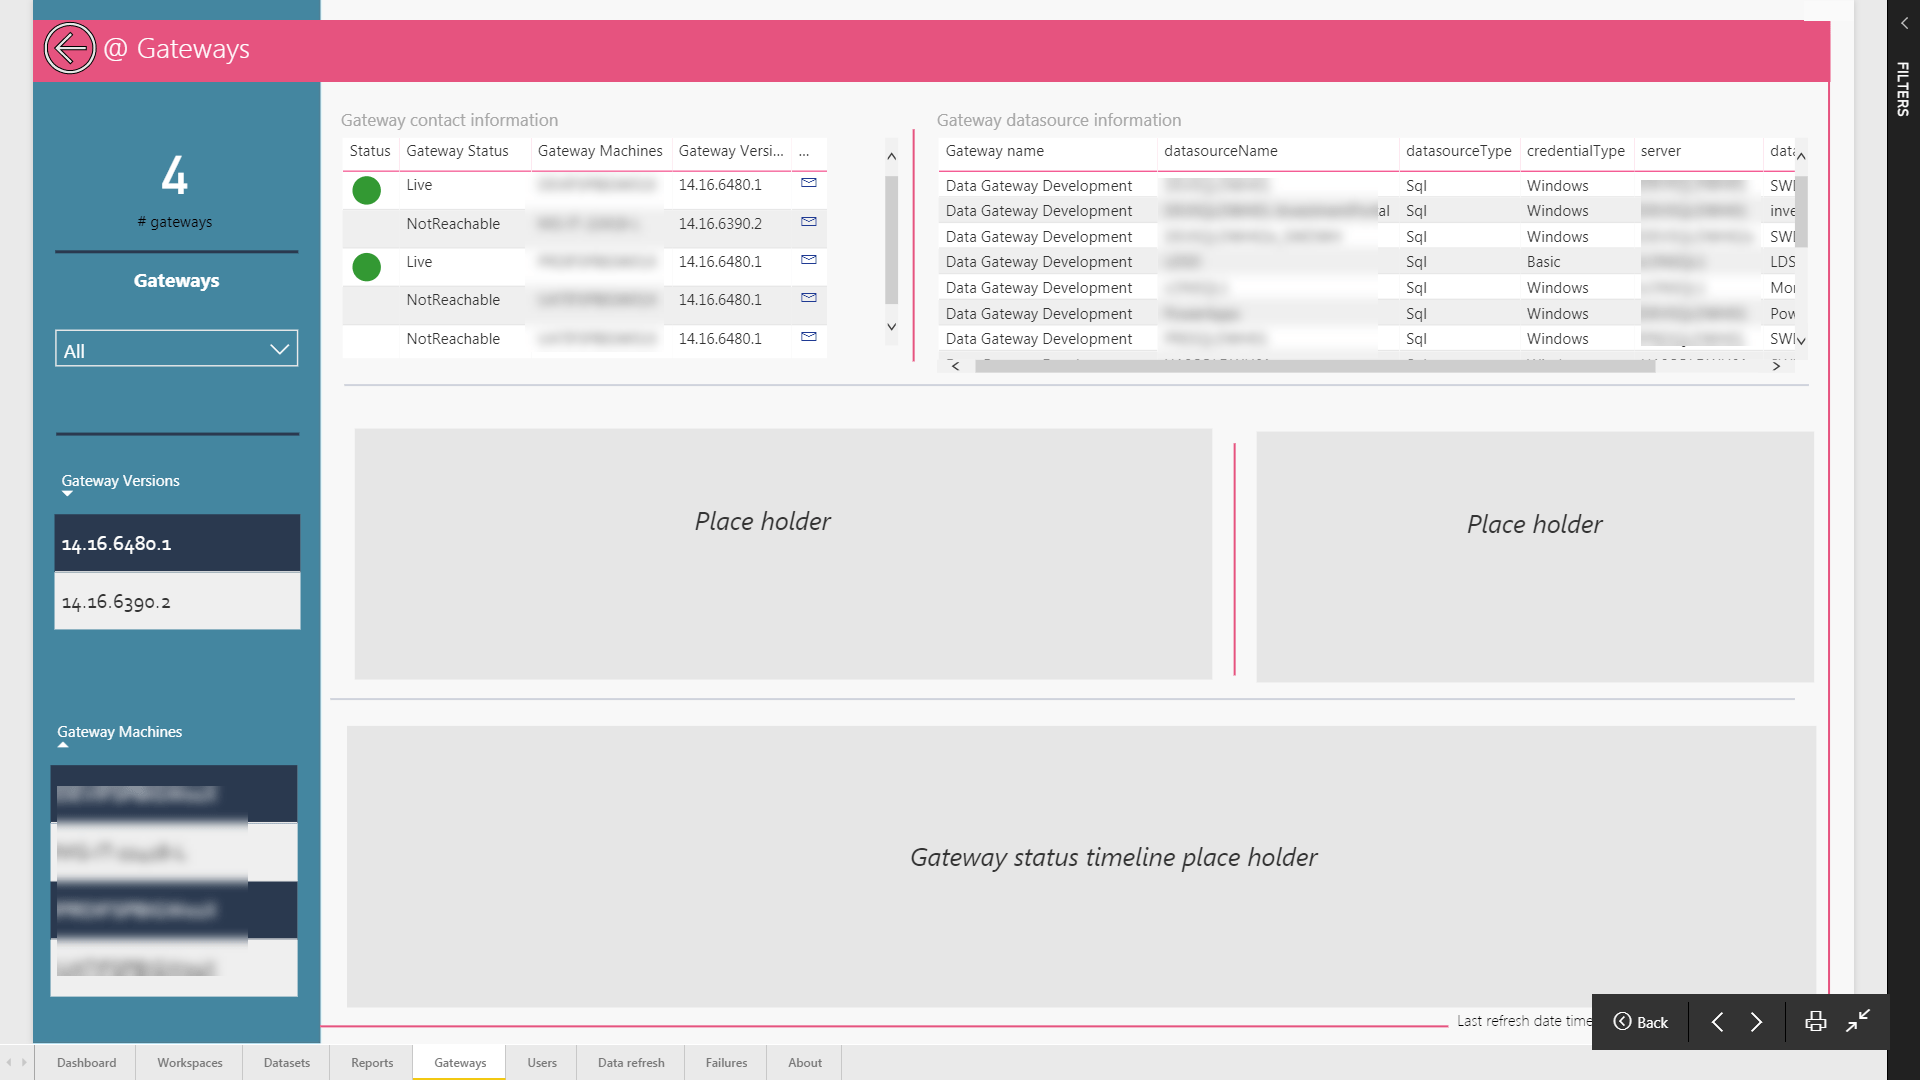Exit full screen using collapse arrows icon
1920x1080 pixels.
click(x=1858, y=1021)
